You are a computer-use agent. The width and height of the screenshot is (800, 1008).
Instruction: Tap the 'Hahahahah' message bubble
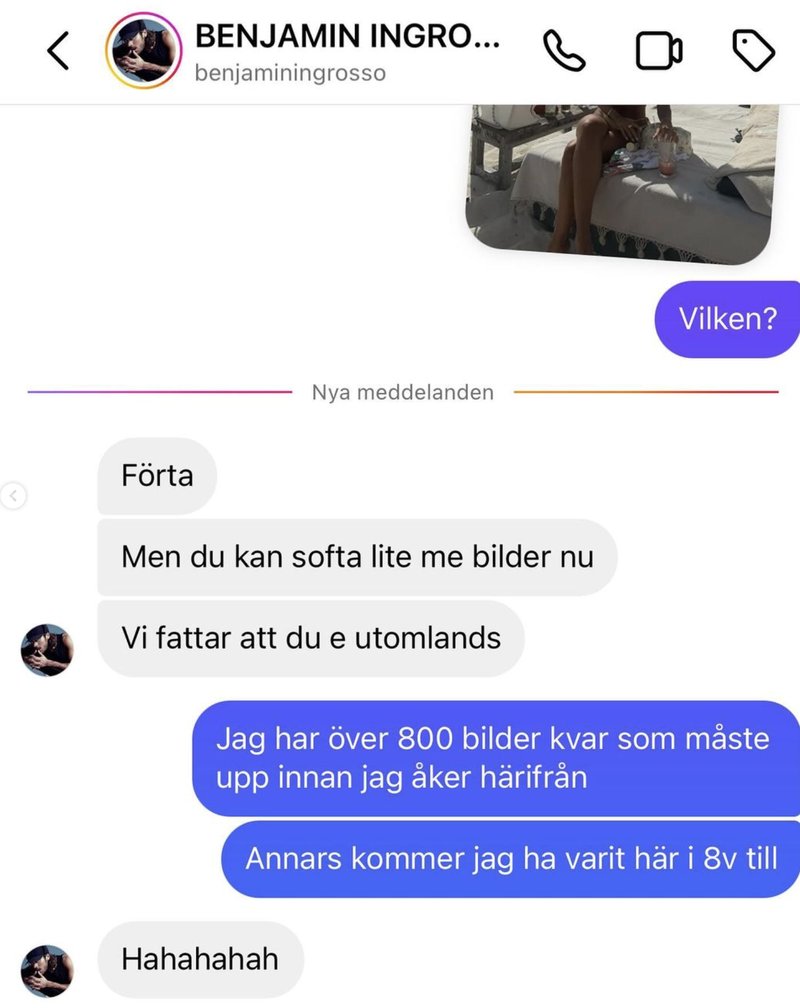(x=200, y=960)
